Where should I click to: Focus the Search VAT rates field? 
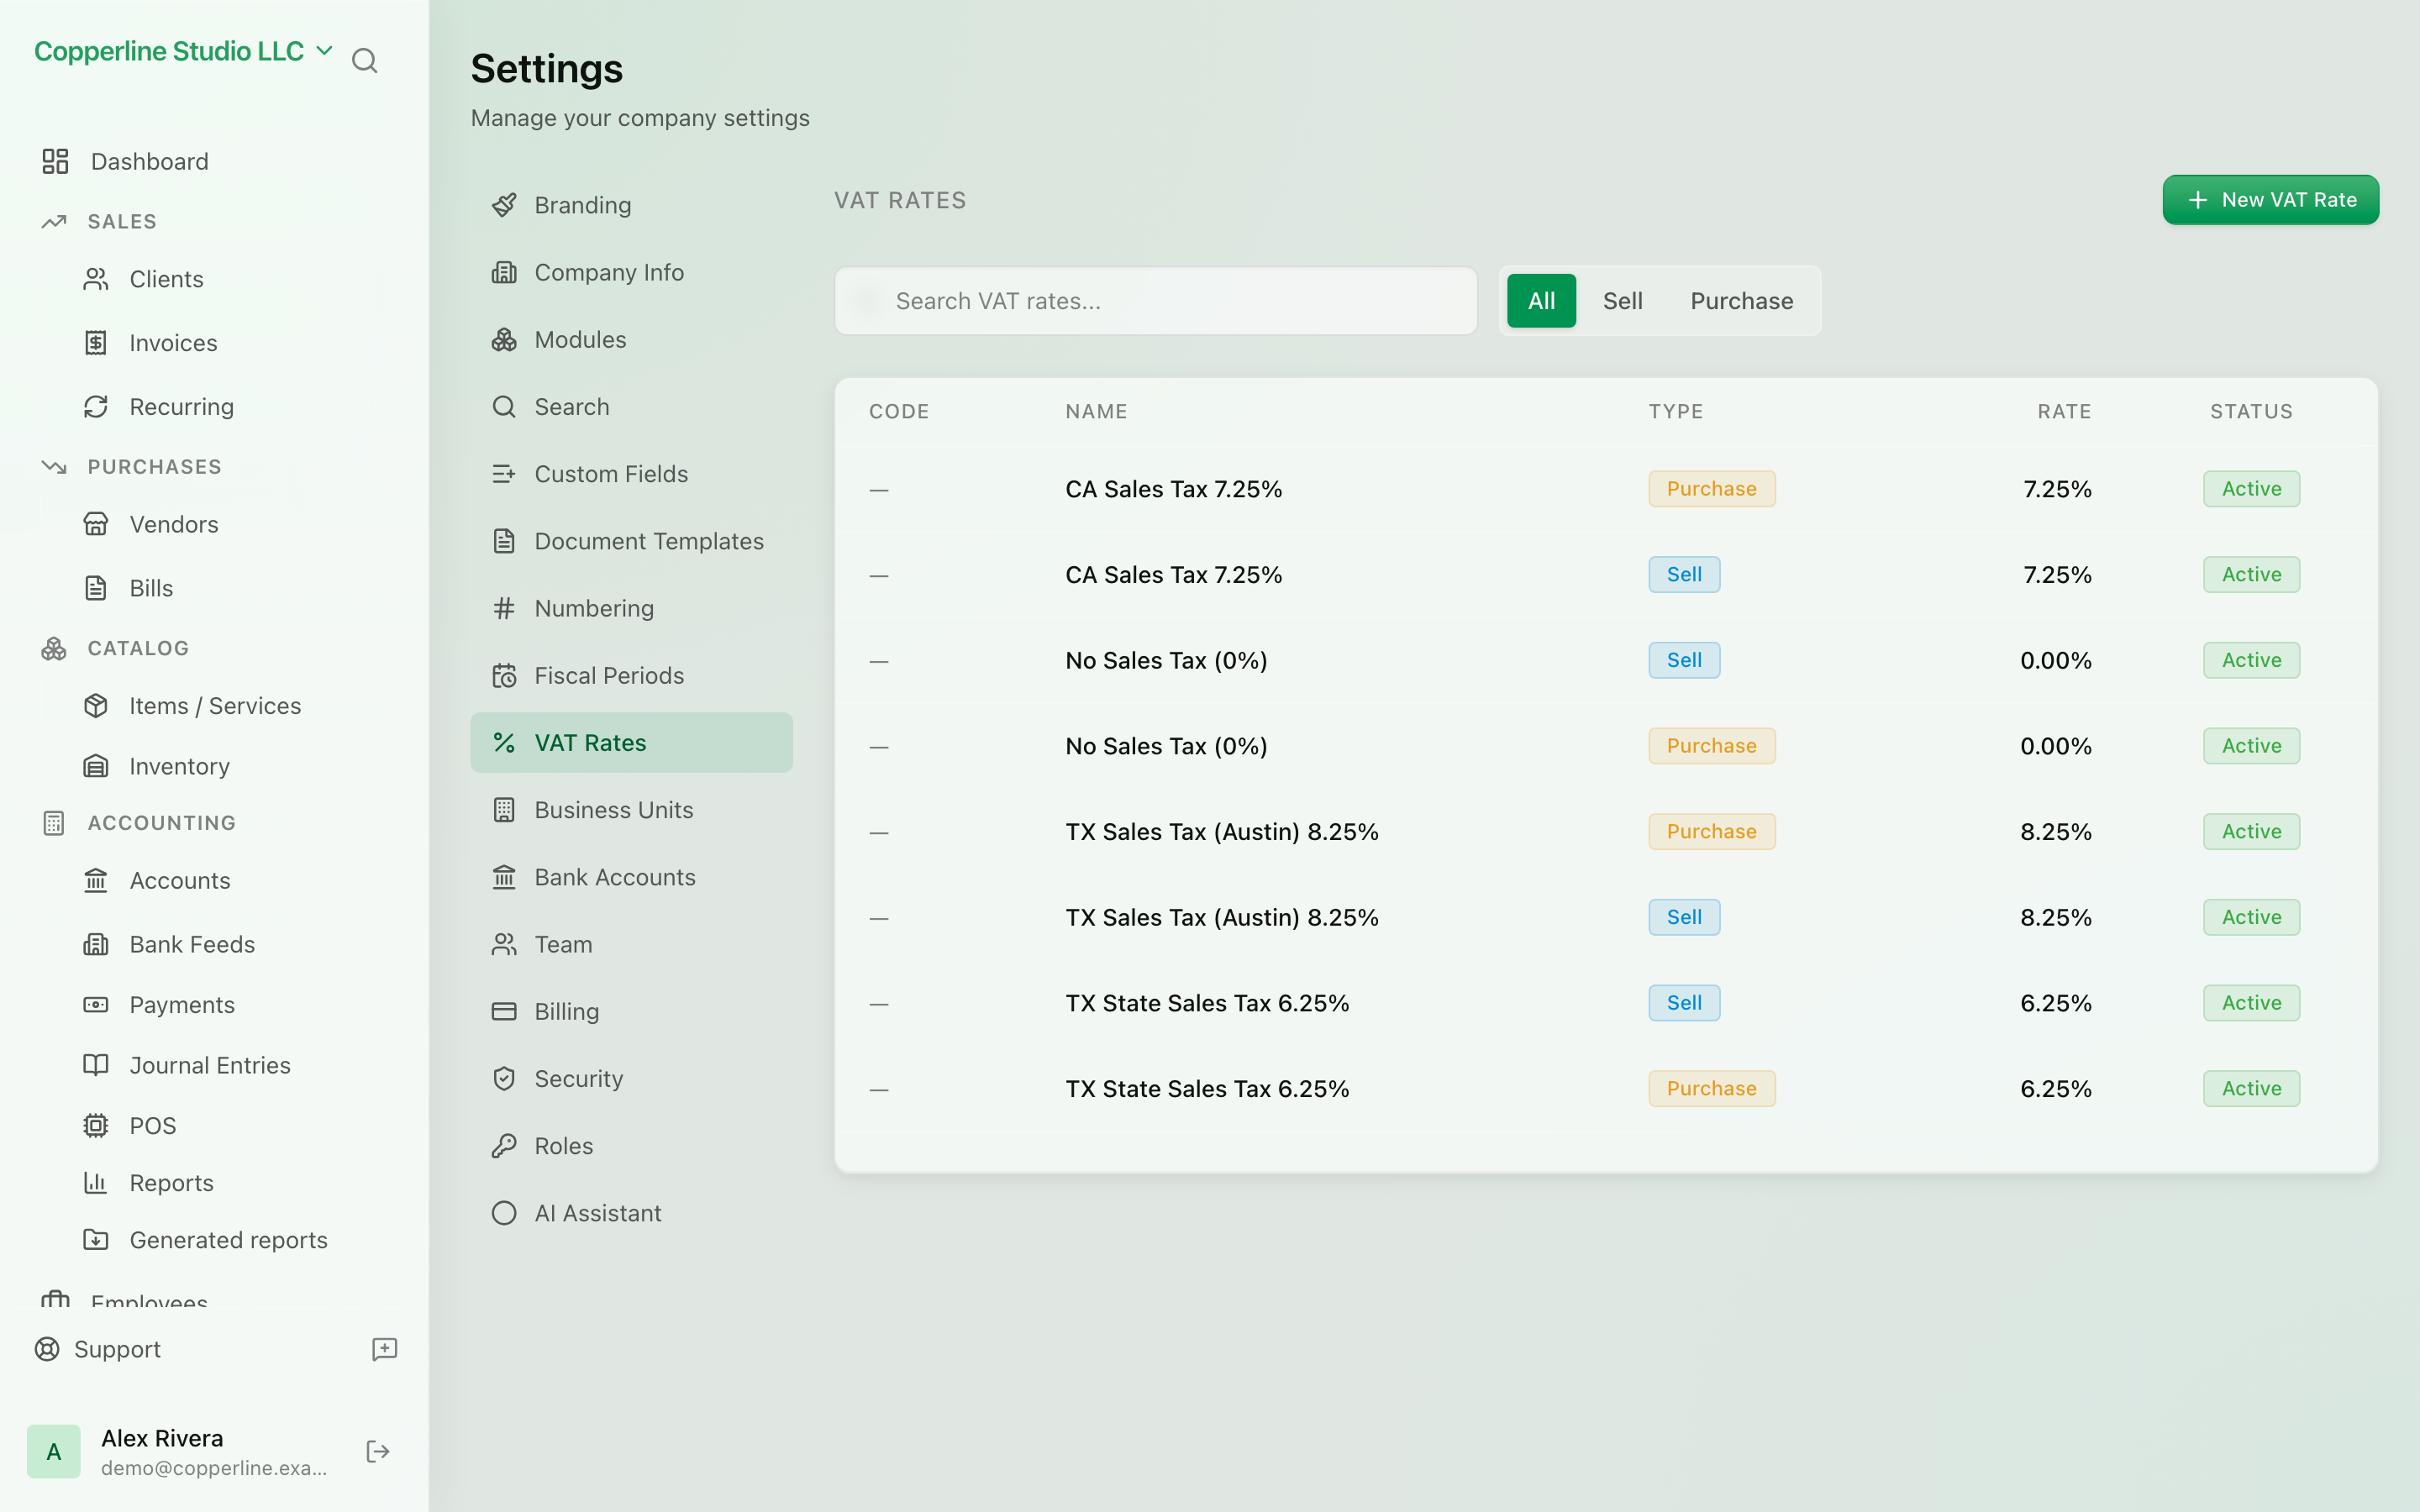[1156, 301]
